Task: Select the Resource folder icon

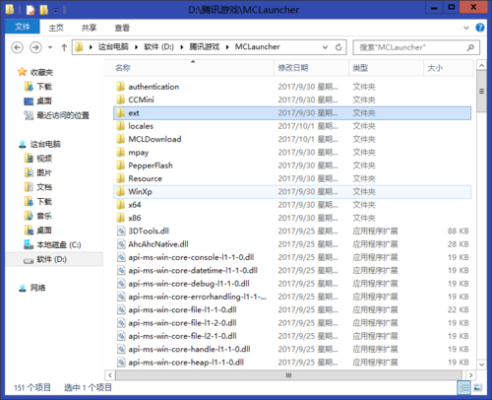Action: pos(121,178)
